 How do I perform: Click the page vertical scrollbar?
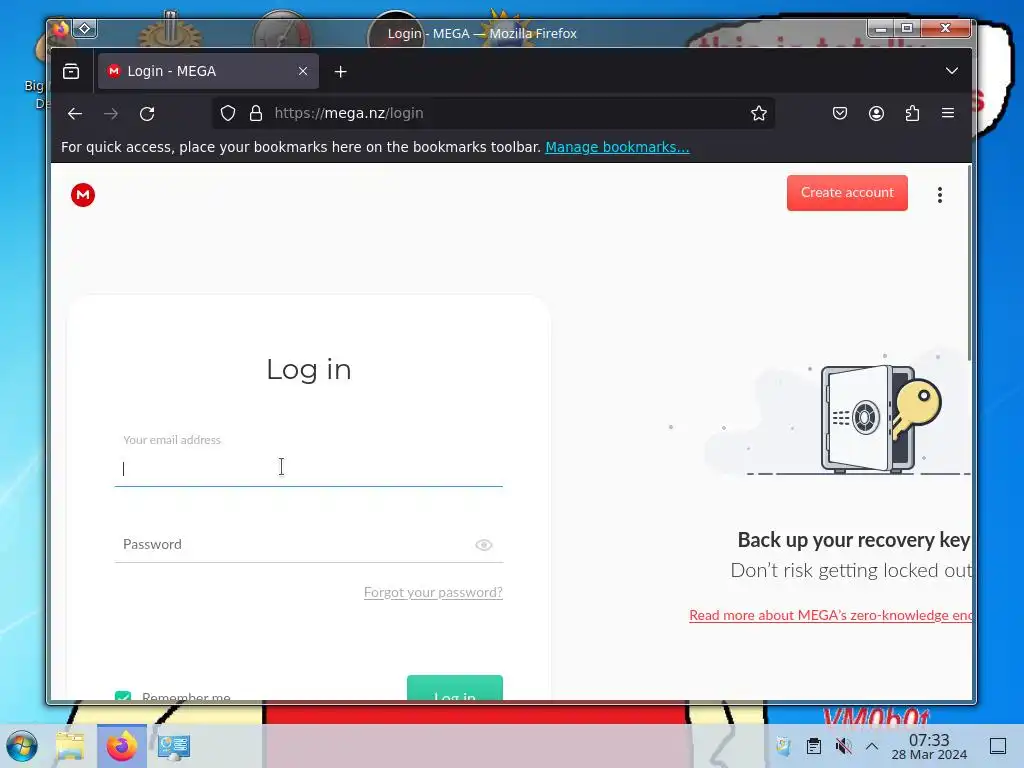pyautogui.click(x=969, y=263)
